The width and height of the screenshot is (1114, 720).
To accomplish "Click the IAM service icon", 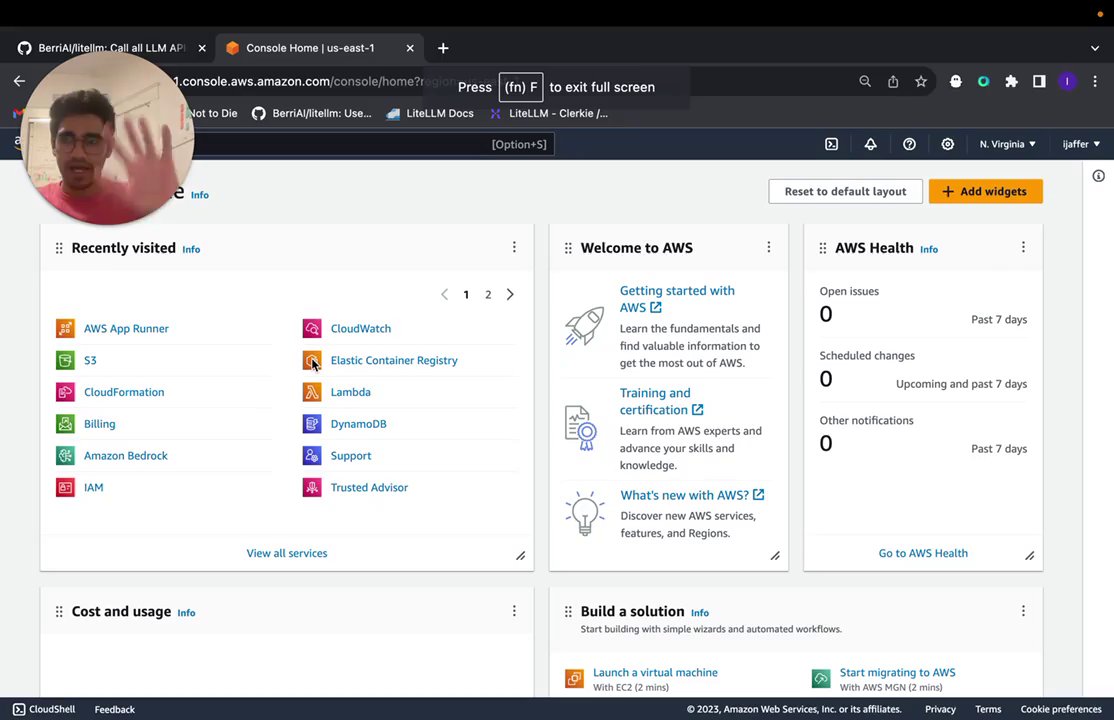I will pos(65,488).
